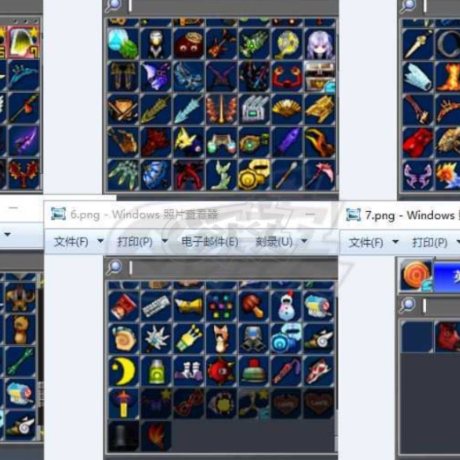
Task: Click the 7.png photo viewer title icon
Action: click(x=353, y=215)
